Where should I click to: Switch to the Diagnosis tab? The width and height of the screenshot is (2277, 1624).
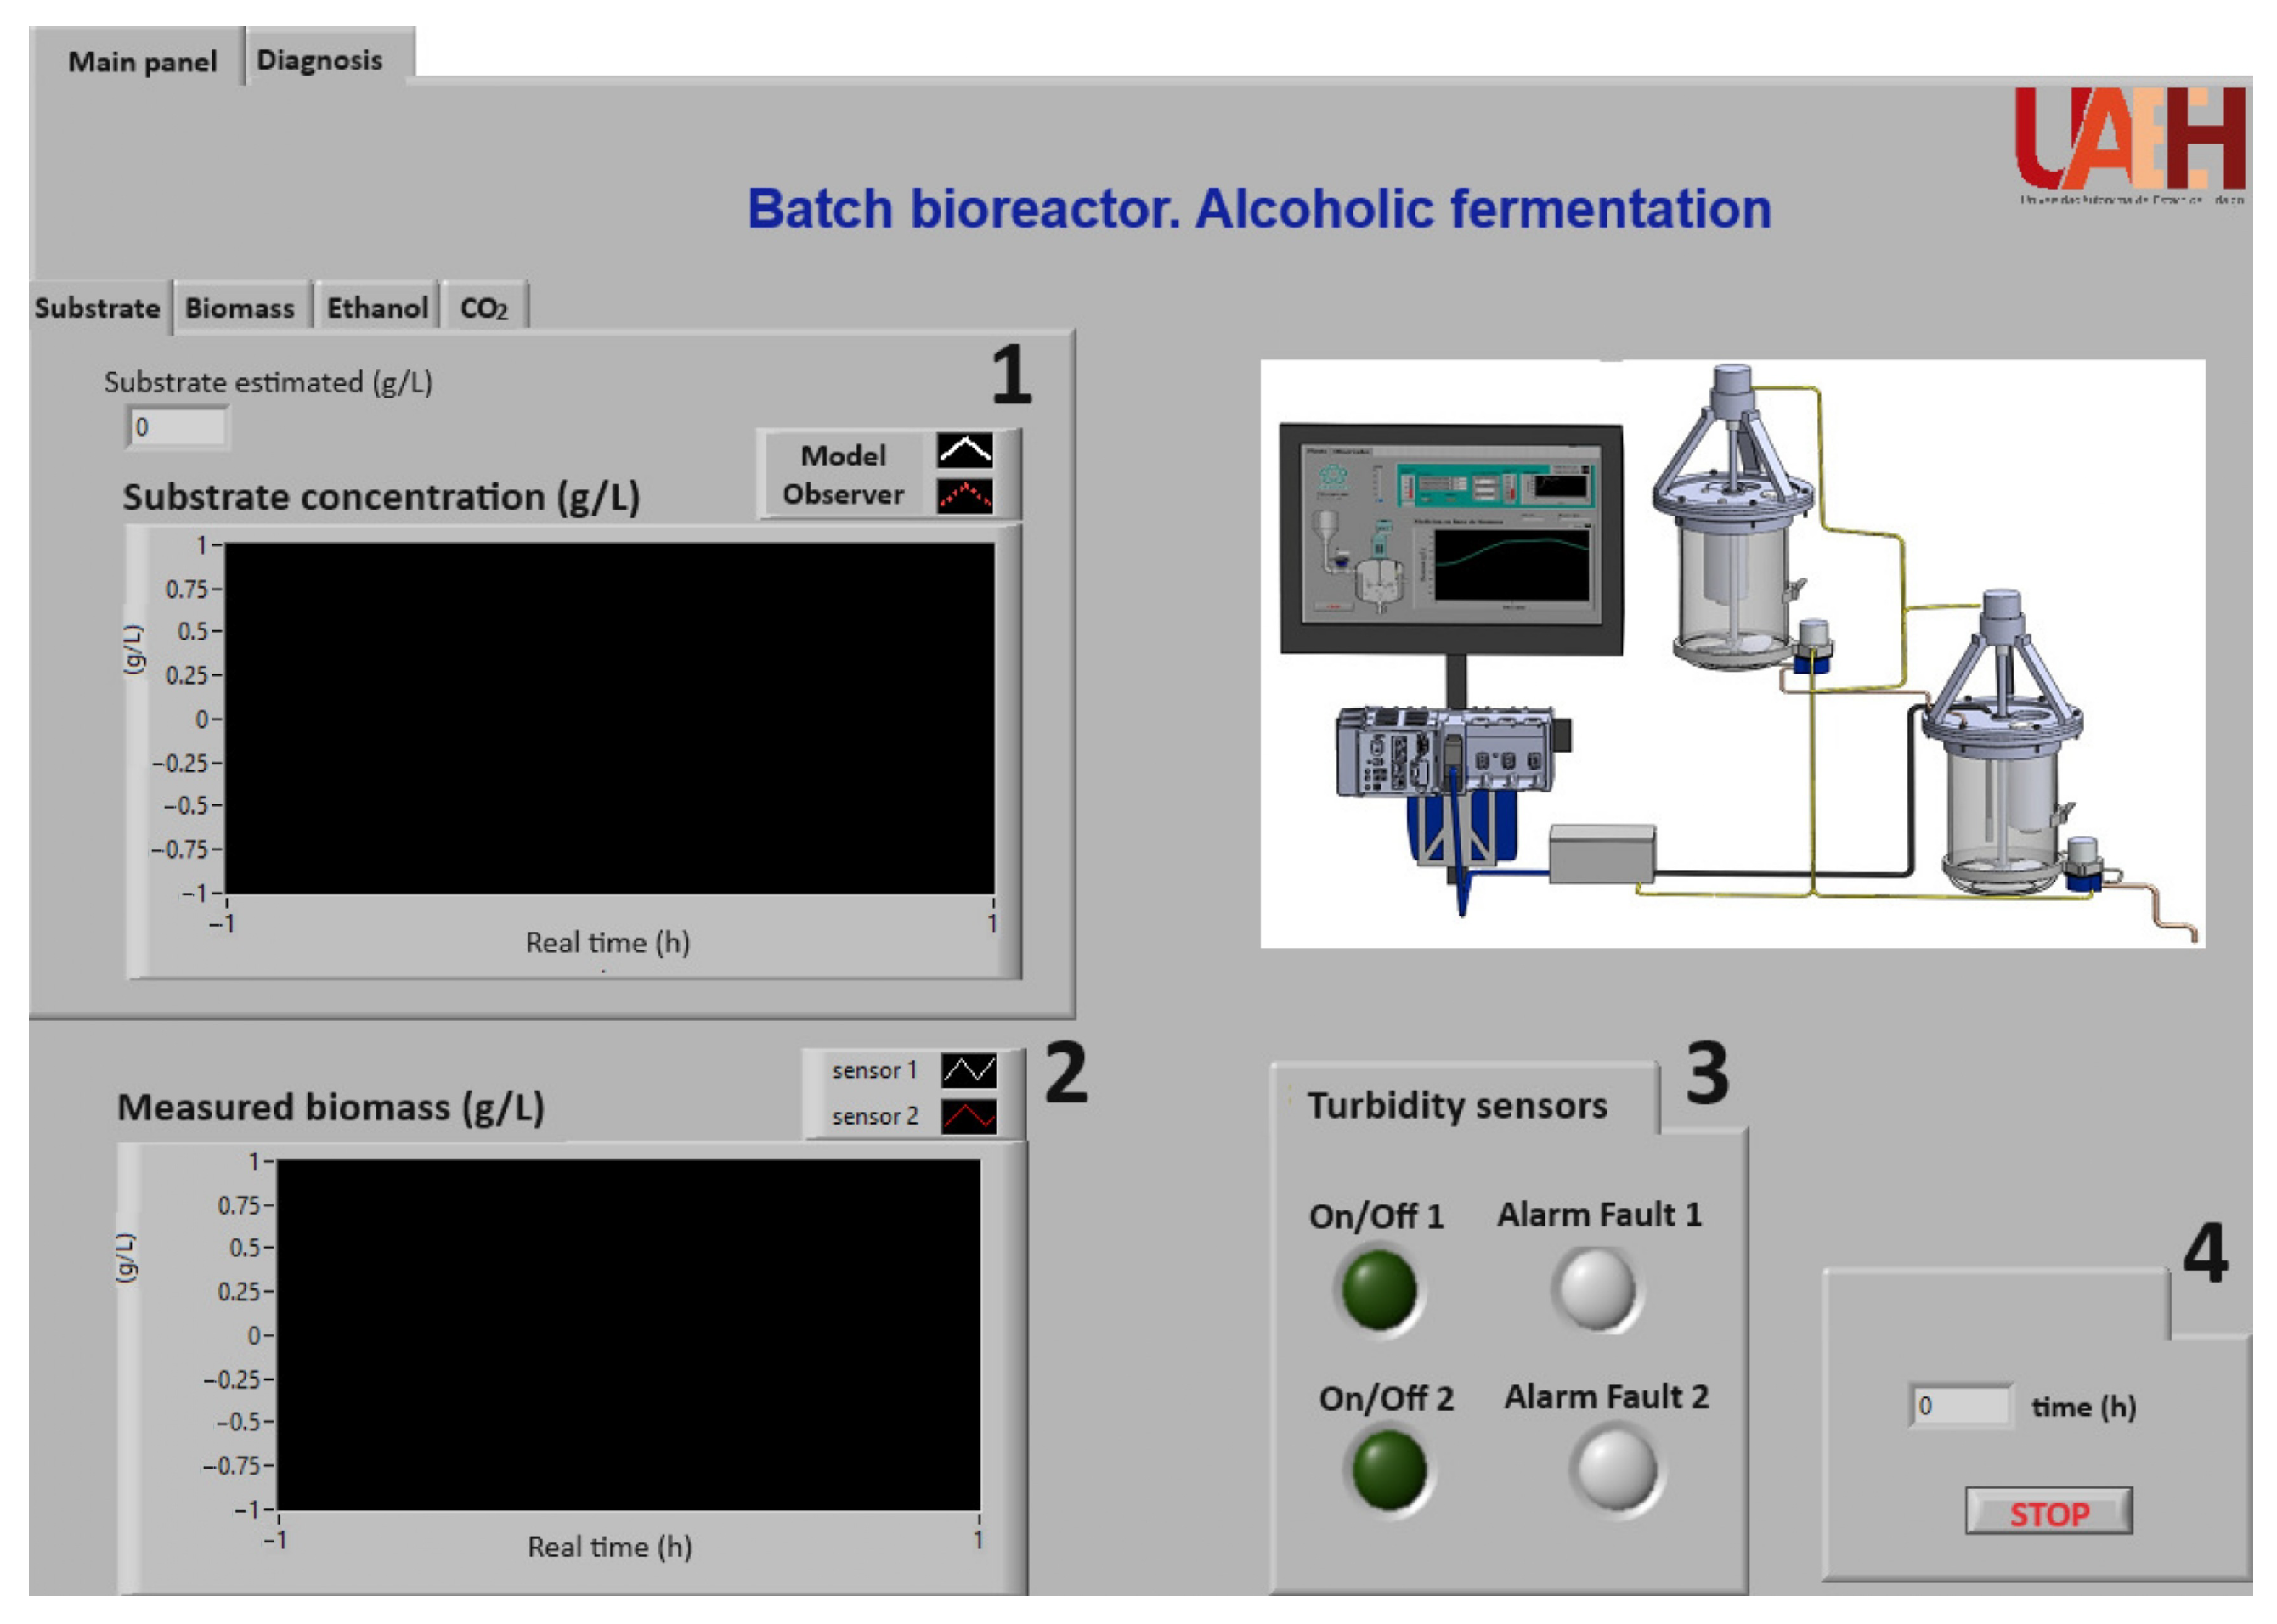319,60
